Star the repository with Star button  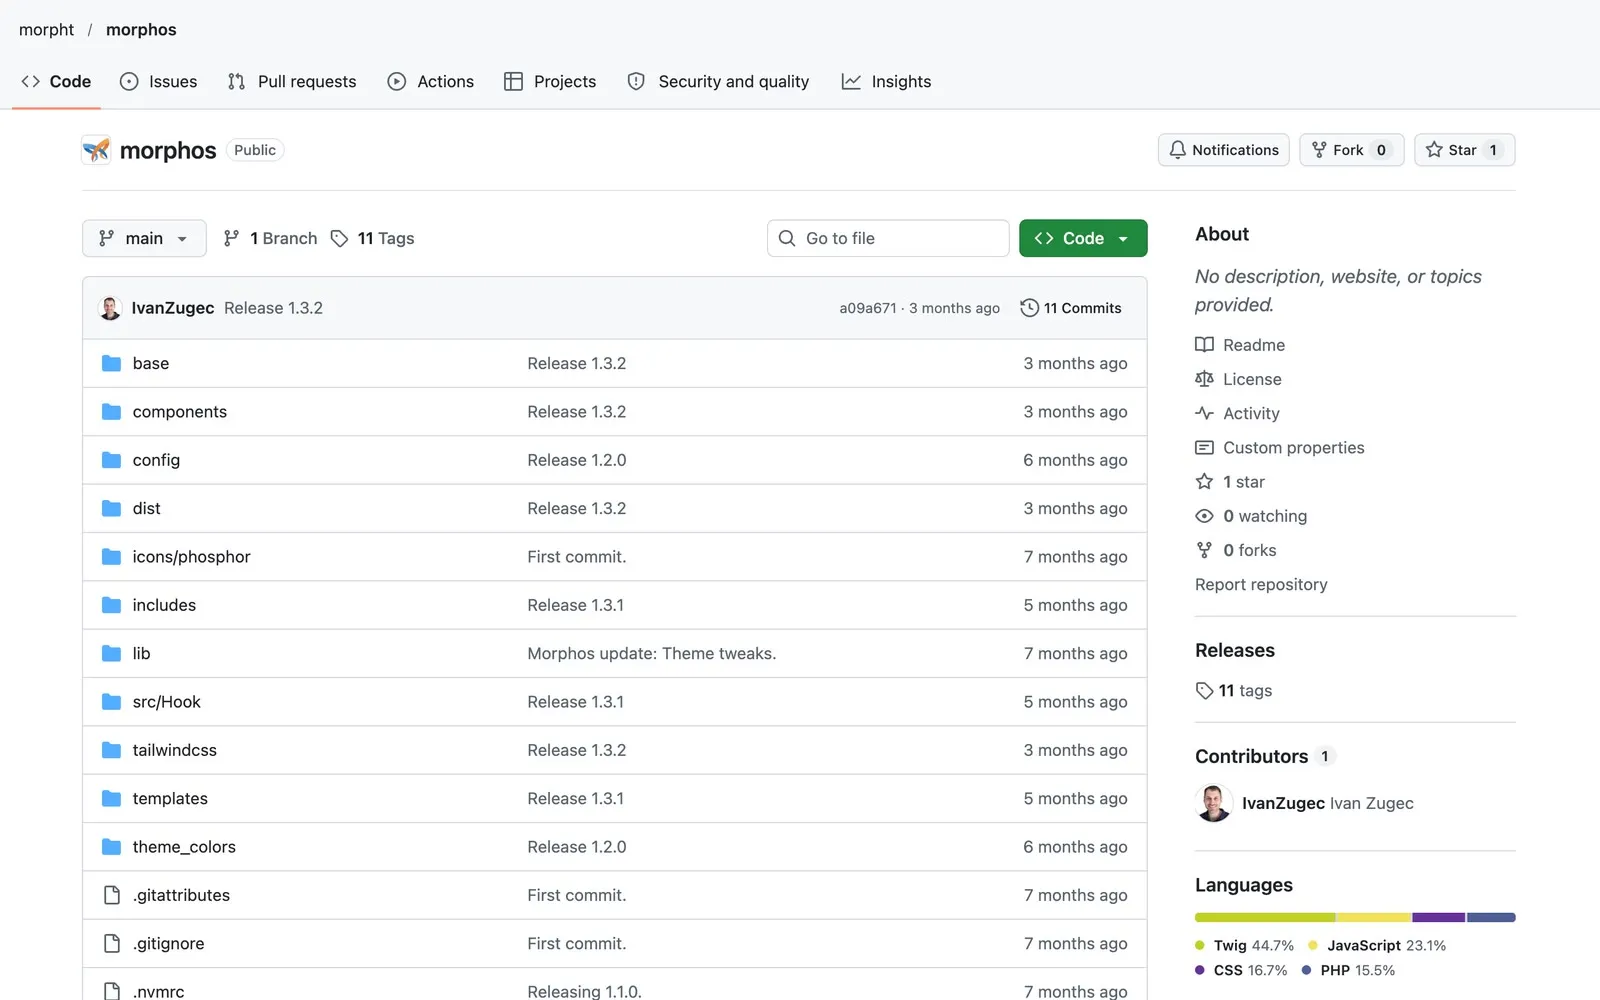tap(1465, 150)
